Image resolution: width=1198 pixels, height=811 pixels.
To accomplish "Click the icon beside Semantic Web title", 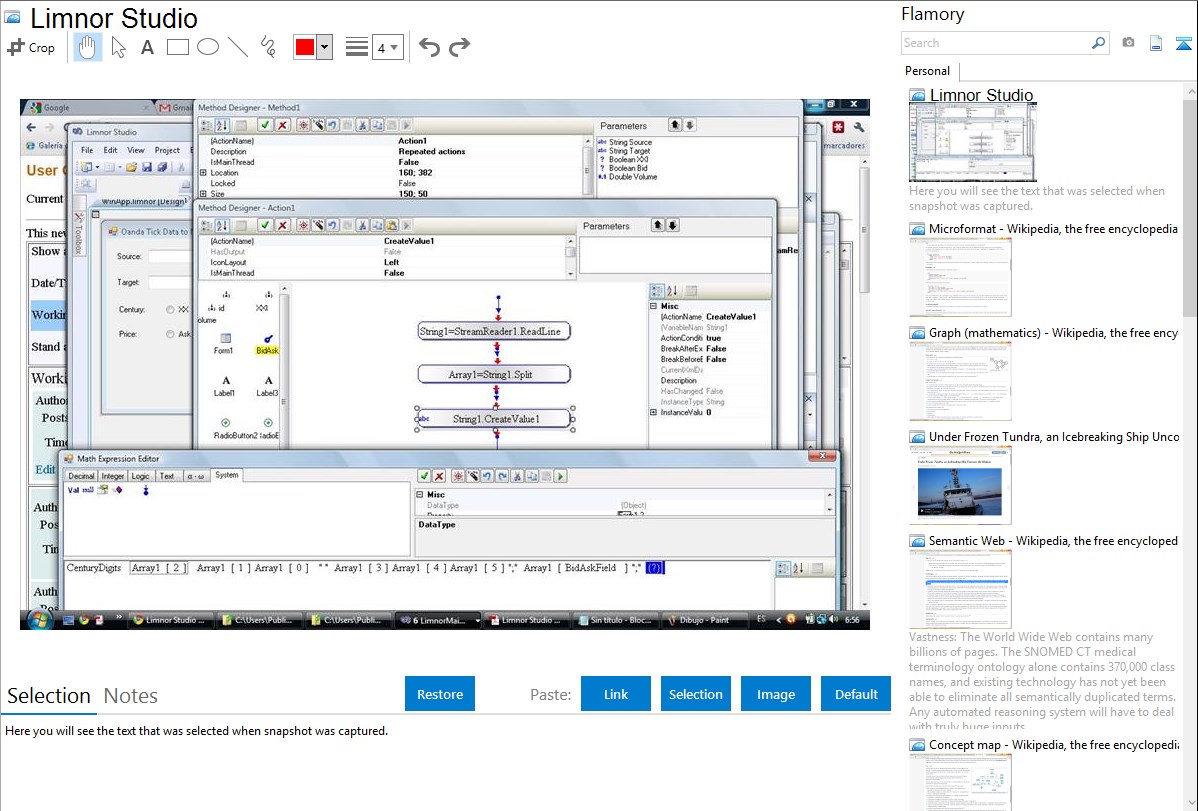I will click(x=917, y=540).
